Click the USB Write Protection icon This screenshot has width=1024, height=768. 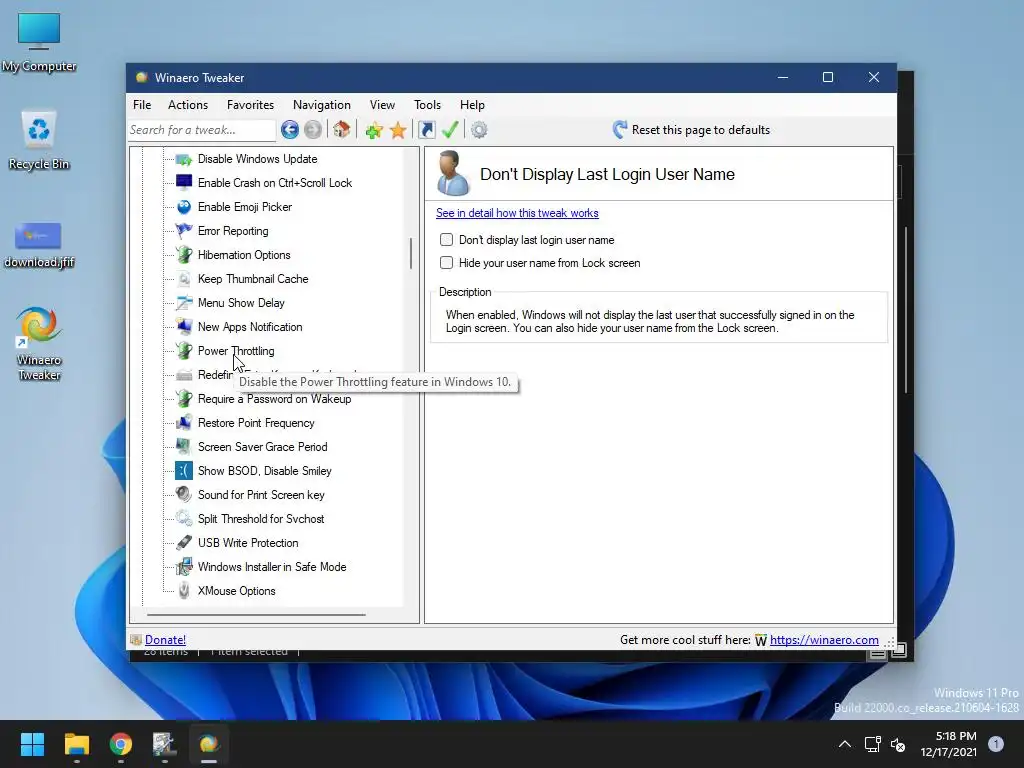pyautogui.click(x=184, y=543)
